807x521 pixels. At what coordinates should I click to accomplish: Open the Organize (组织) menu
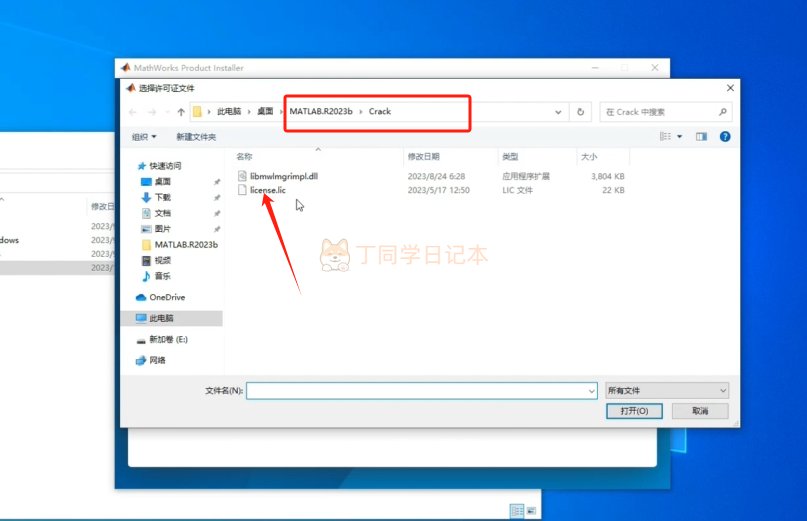[144, 136]
